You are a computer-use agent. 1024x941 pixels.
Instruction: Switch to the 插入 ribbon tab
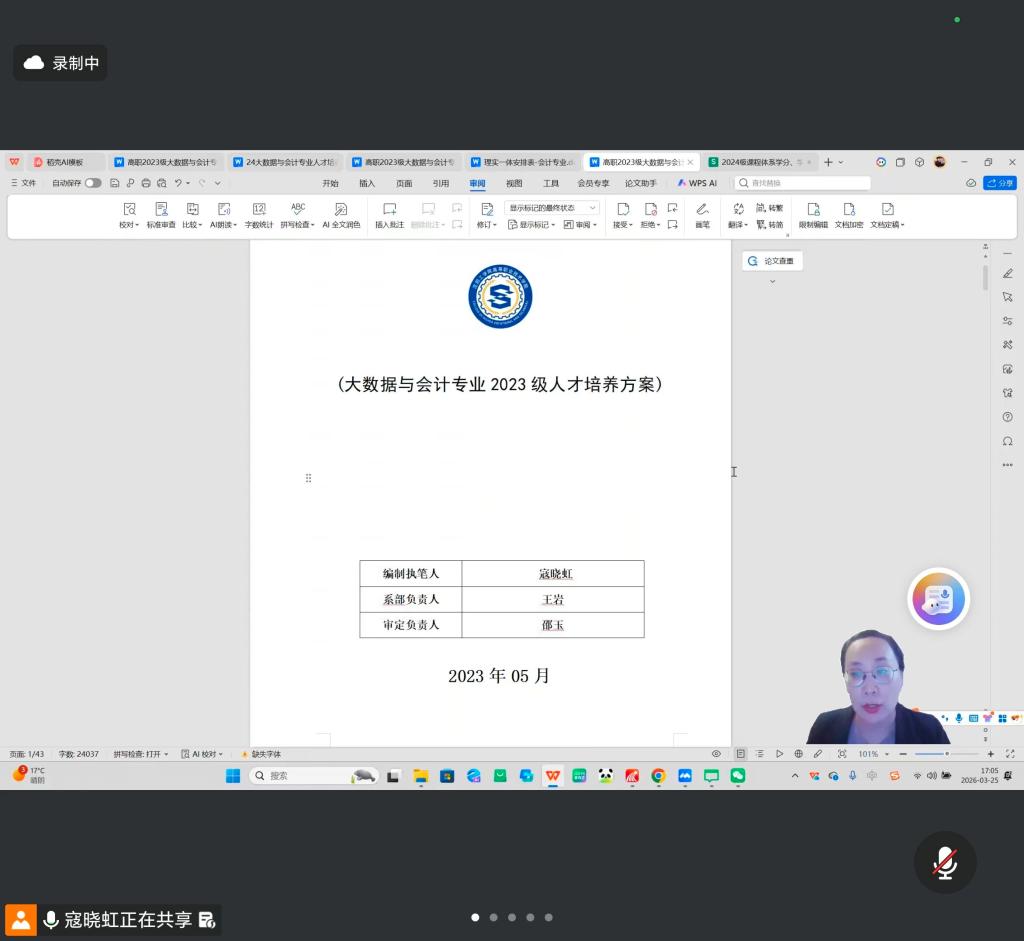pos(367,183)
